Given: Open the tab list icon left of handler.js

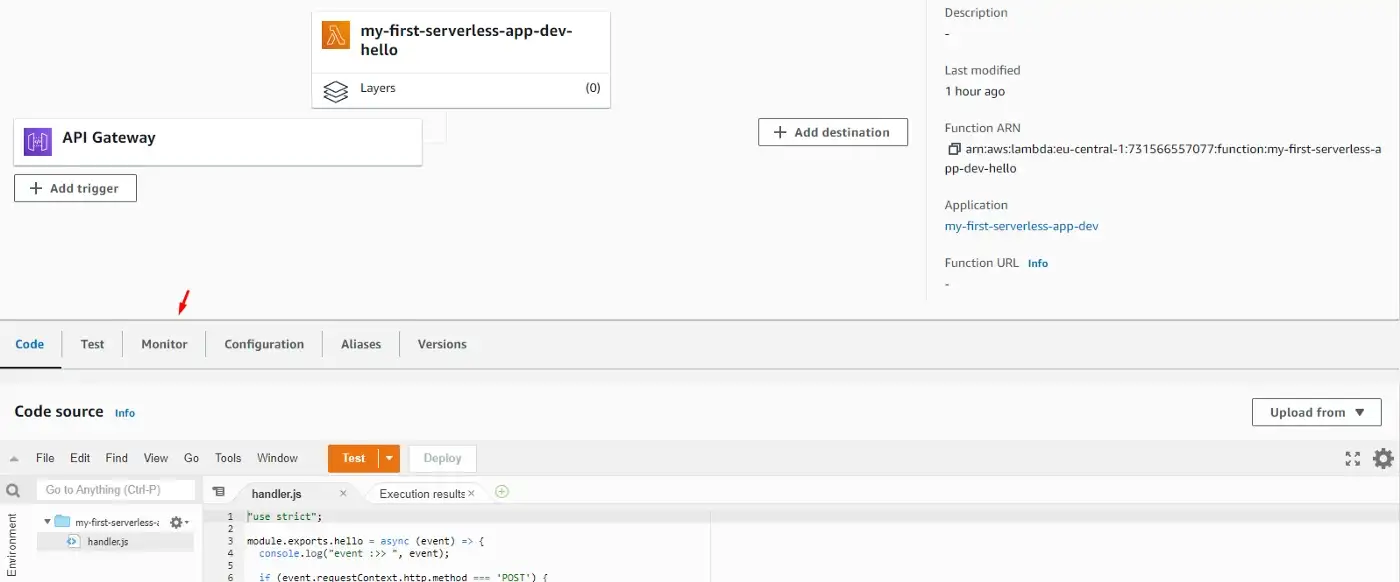Looking at the screenshot, I should (x=218, y=492).
